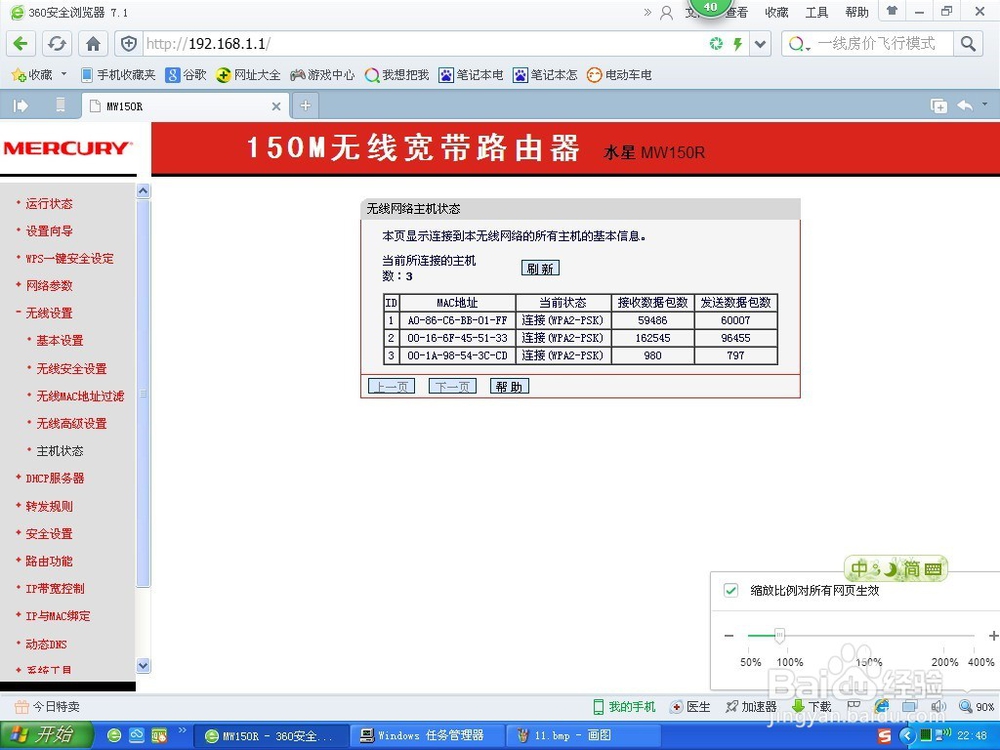The width and height of the screenshot is (1000, 750).
Task: Toggle the sidebar panel icon on tab bar
Action: 21,106
